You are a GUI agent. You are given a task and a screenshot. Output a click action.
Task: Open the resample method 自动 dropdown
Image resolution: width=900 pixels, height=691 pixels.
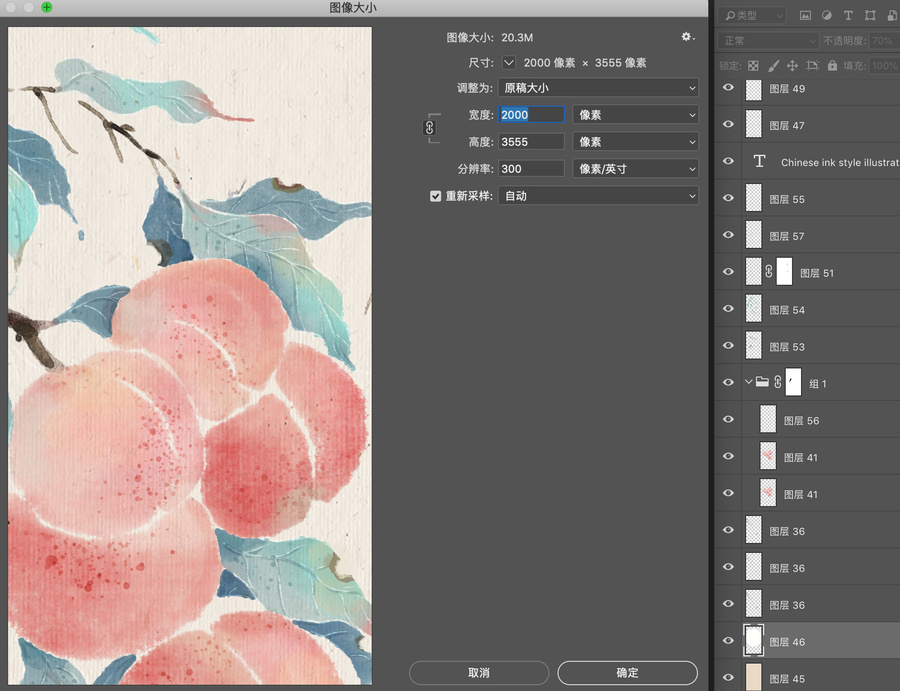click(598, 196)
